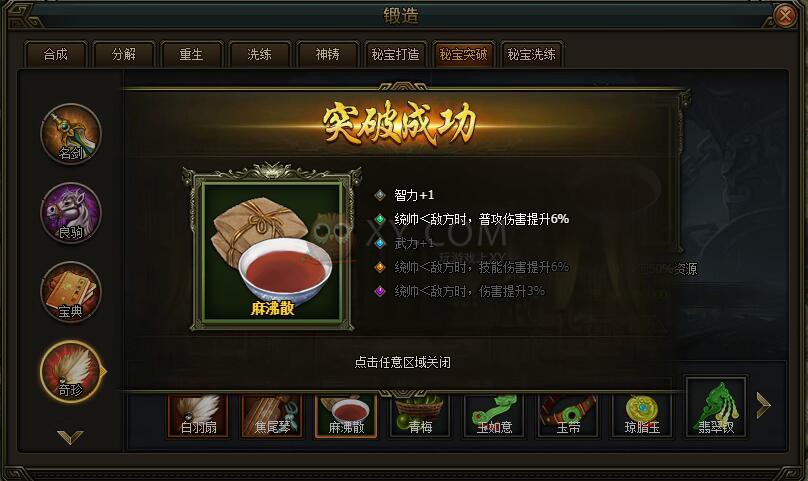Select the 青梅 plum basket item
Screen dimensions: 808x481
pyautogui.click(x=420, y=416)
